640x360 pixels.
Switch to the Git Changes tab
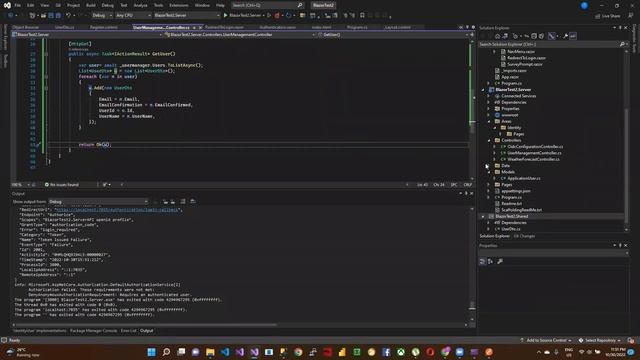(524, 236)
